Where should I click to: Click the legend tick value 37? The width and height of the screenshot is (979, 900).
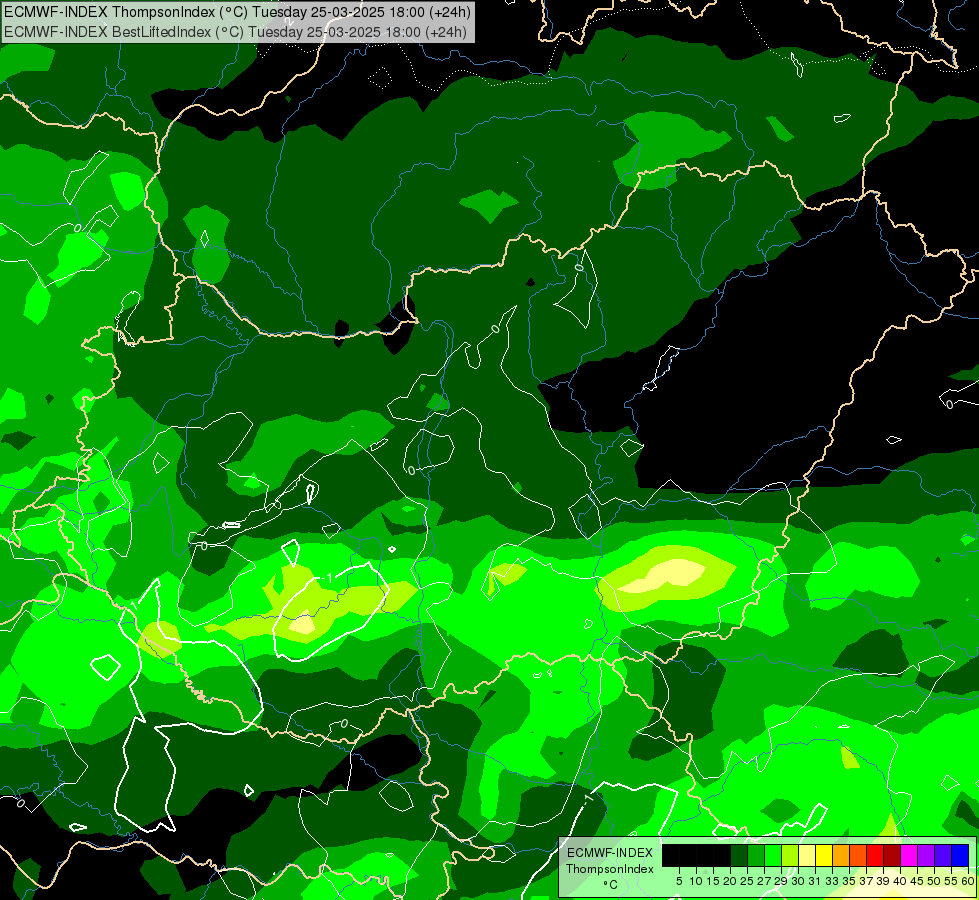[x=867, y=881]
